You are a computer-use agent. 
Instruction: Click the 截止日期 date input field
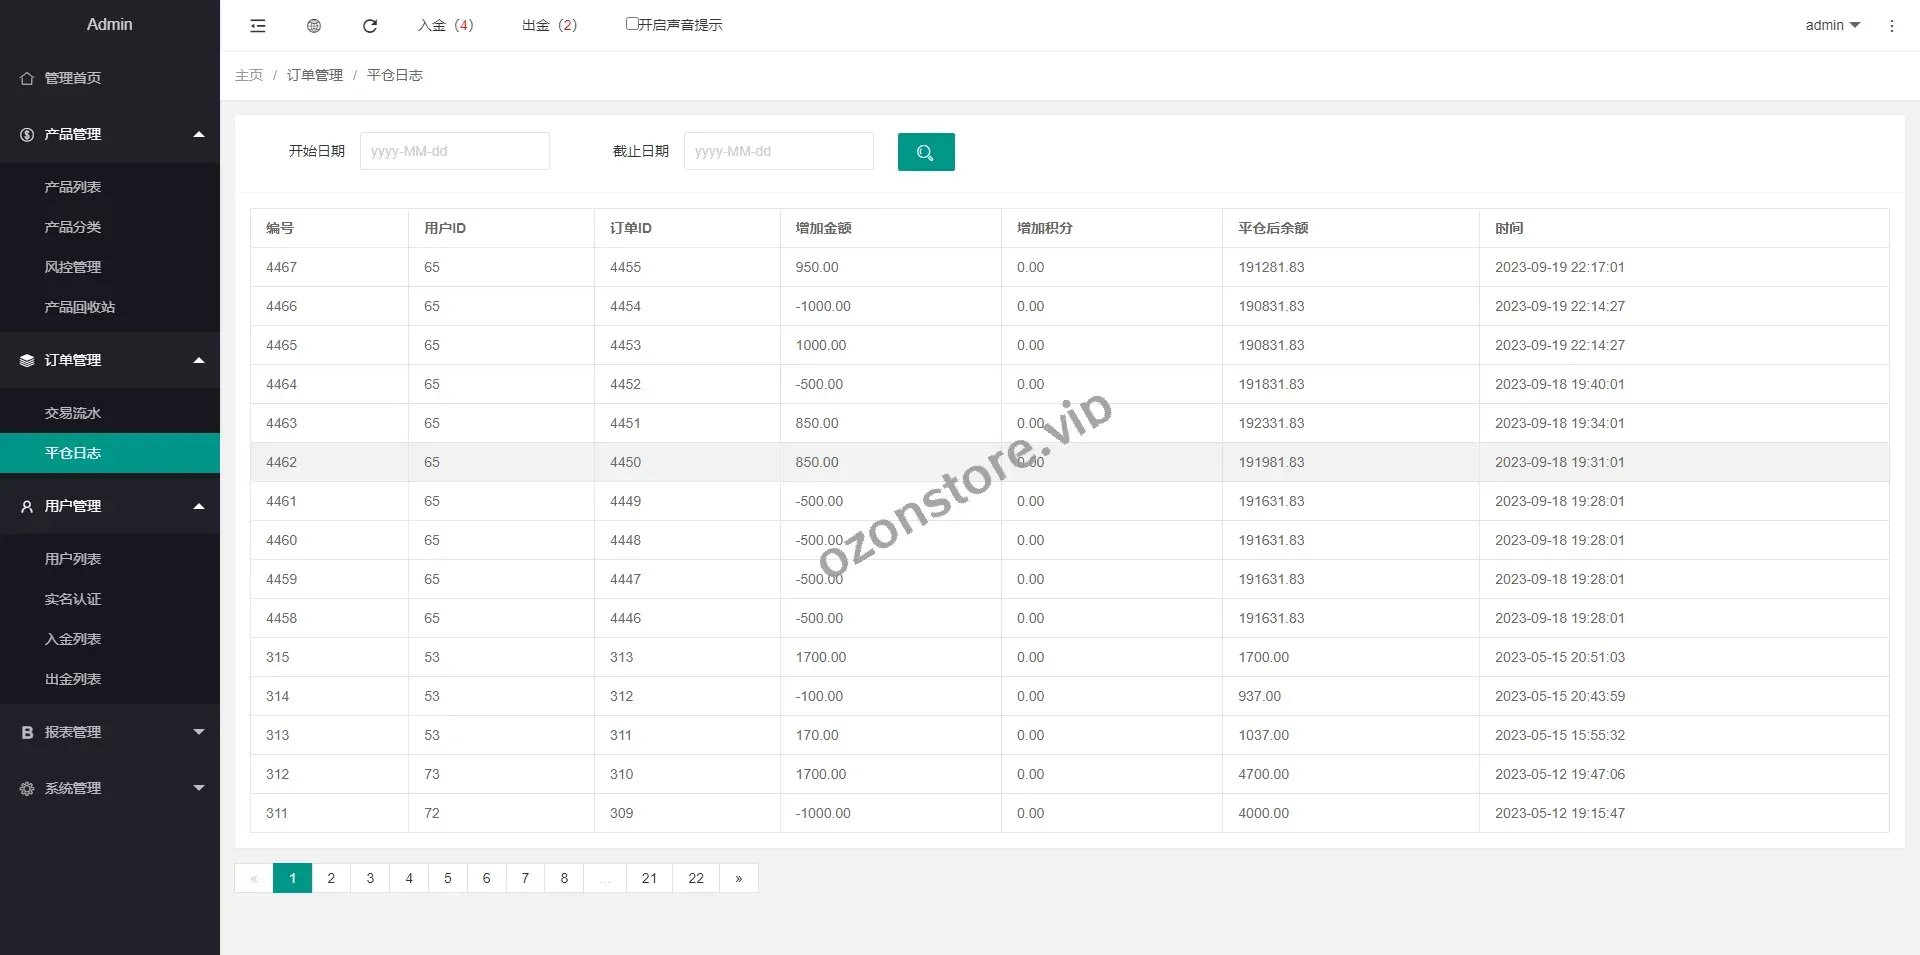[x=778, y=151]
